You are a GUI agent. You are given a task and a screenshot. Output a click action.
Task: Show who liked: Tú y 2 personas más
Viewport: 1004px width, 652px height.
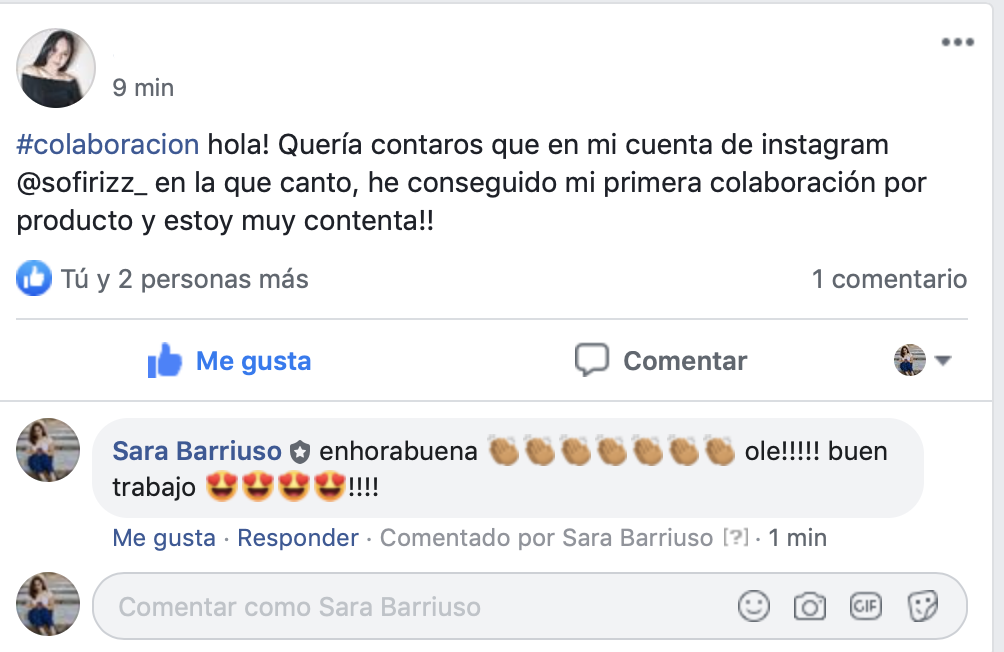tap(184, 279)
